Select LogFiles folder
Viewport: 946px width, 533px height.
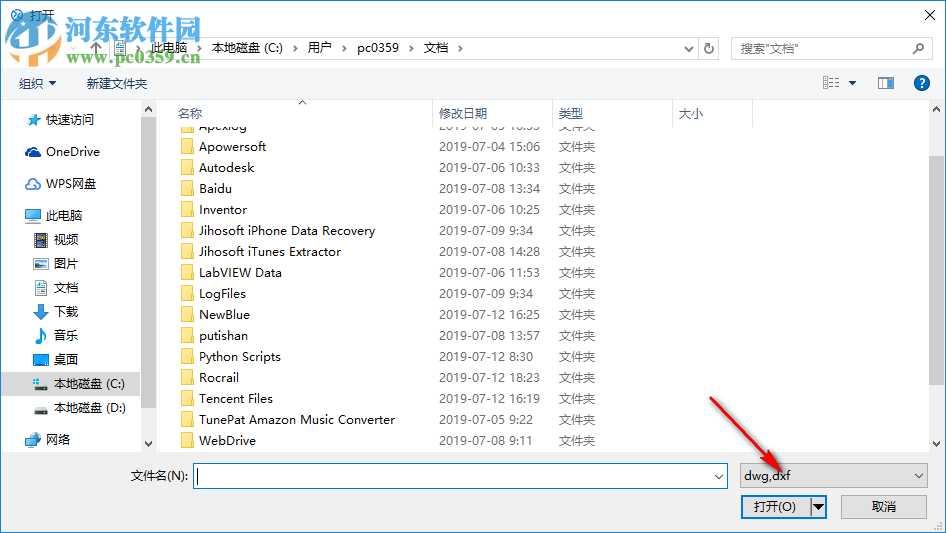222,294
